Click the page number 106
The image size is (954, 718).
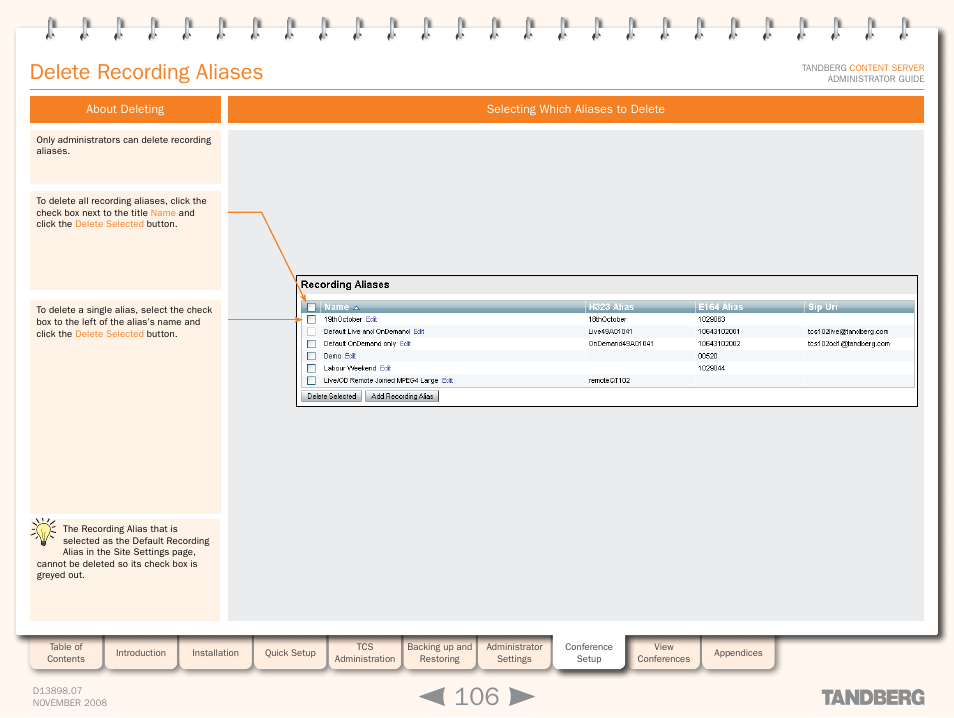476,697
